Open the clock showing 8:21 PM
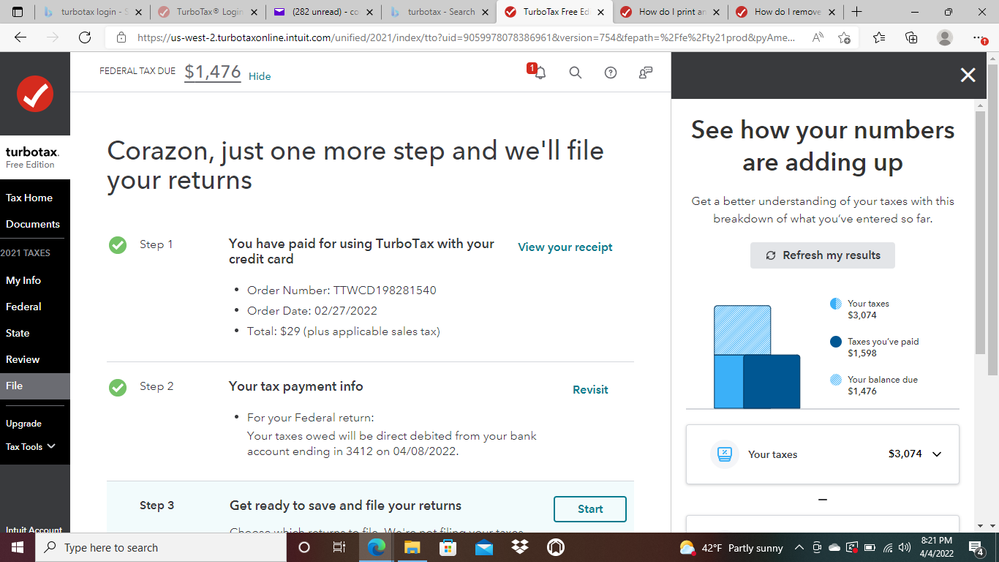 coord(937,547)
